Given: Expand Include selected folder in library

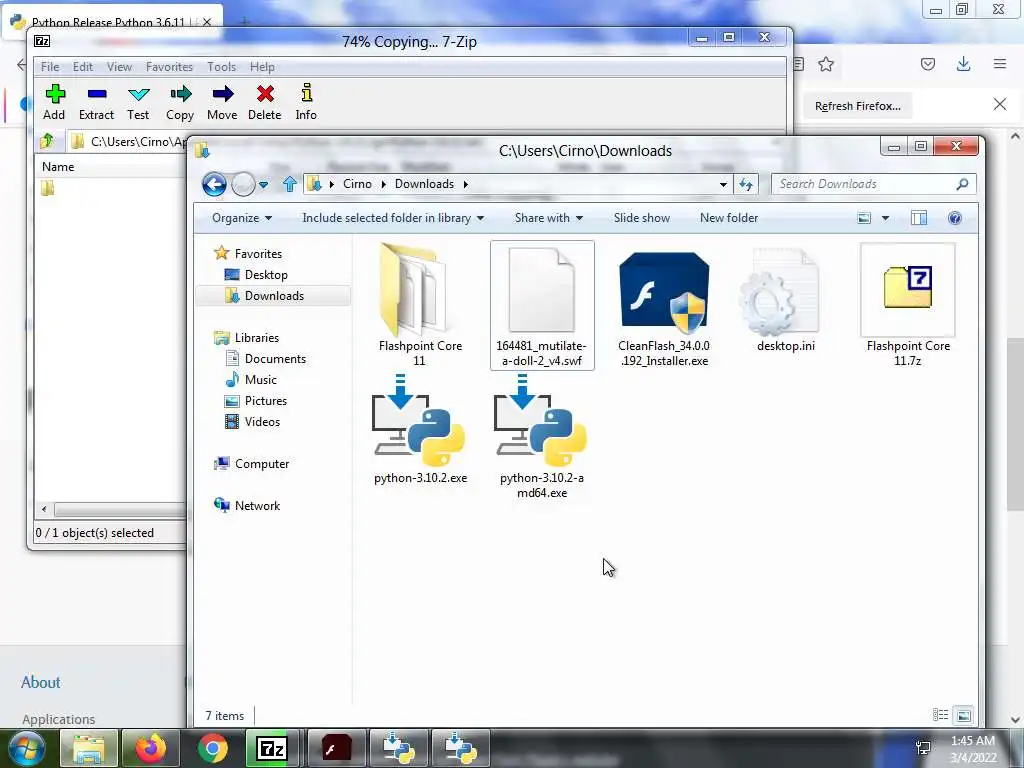Looking at the screenshot, I should 392,218.
